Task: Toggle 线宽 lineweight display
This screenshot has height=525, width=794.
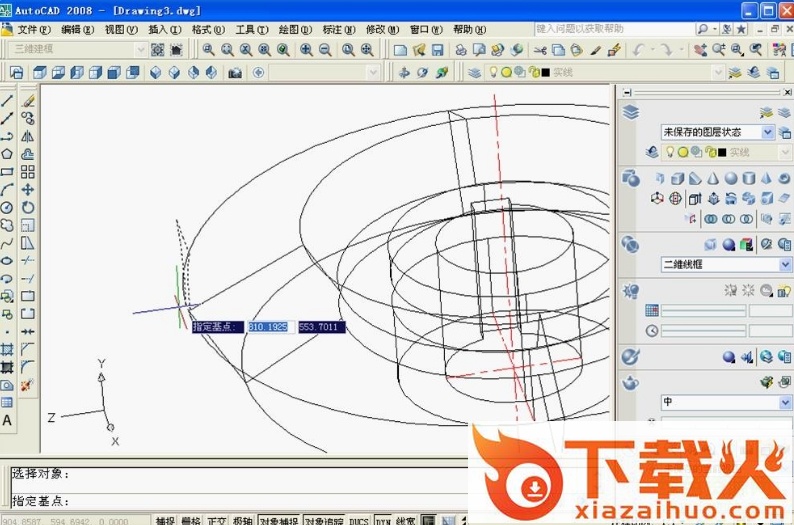Action: click(x=406, y=520)
